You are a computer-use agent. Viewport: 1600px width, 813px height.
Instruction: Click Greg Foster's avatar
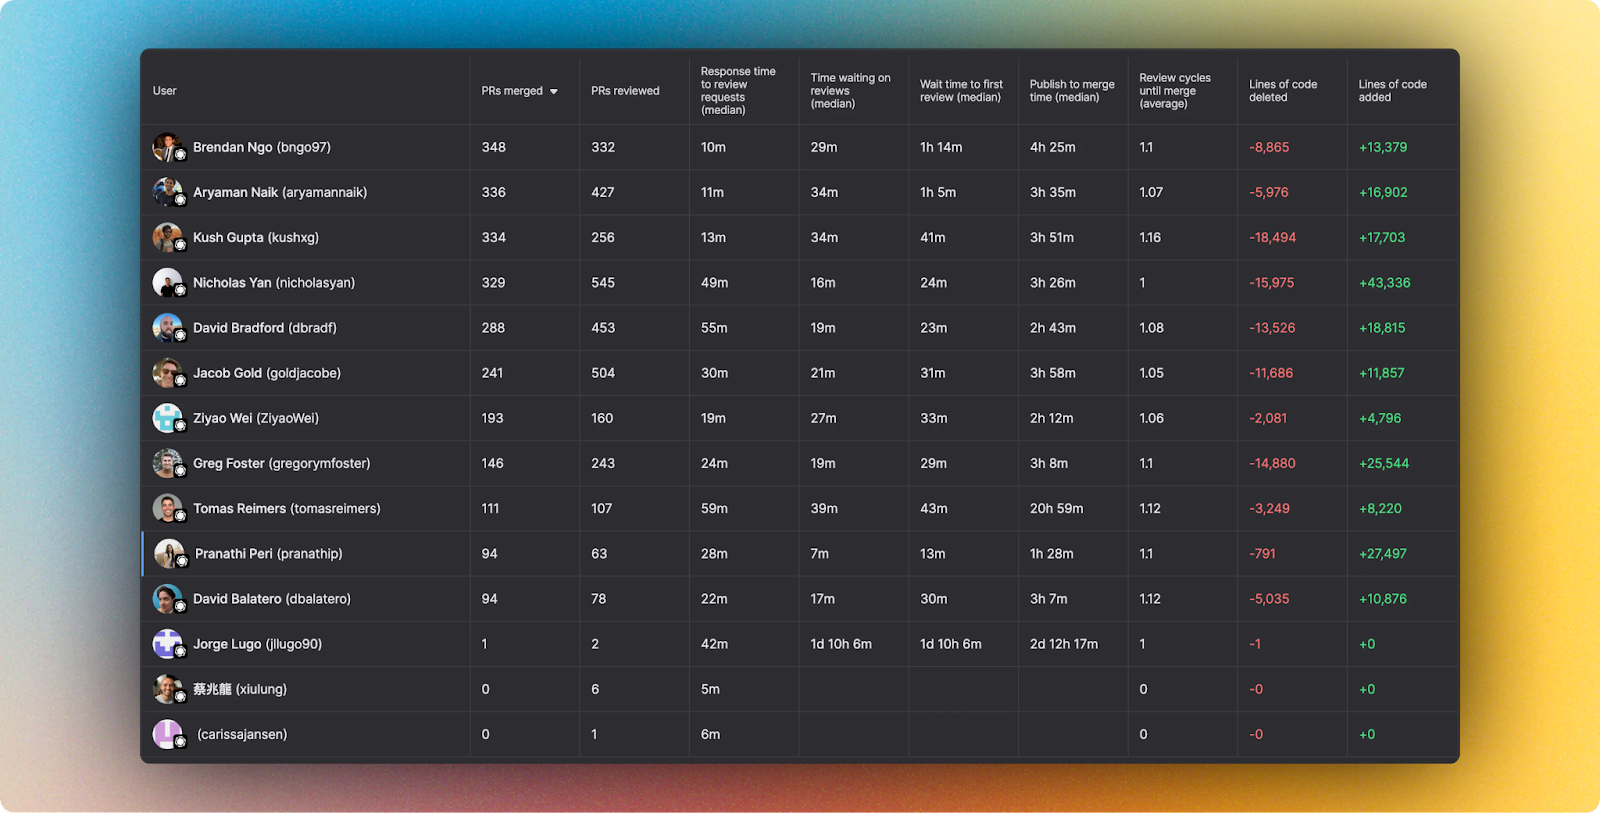pyautogui.click(x=168, y=463)
